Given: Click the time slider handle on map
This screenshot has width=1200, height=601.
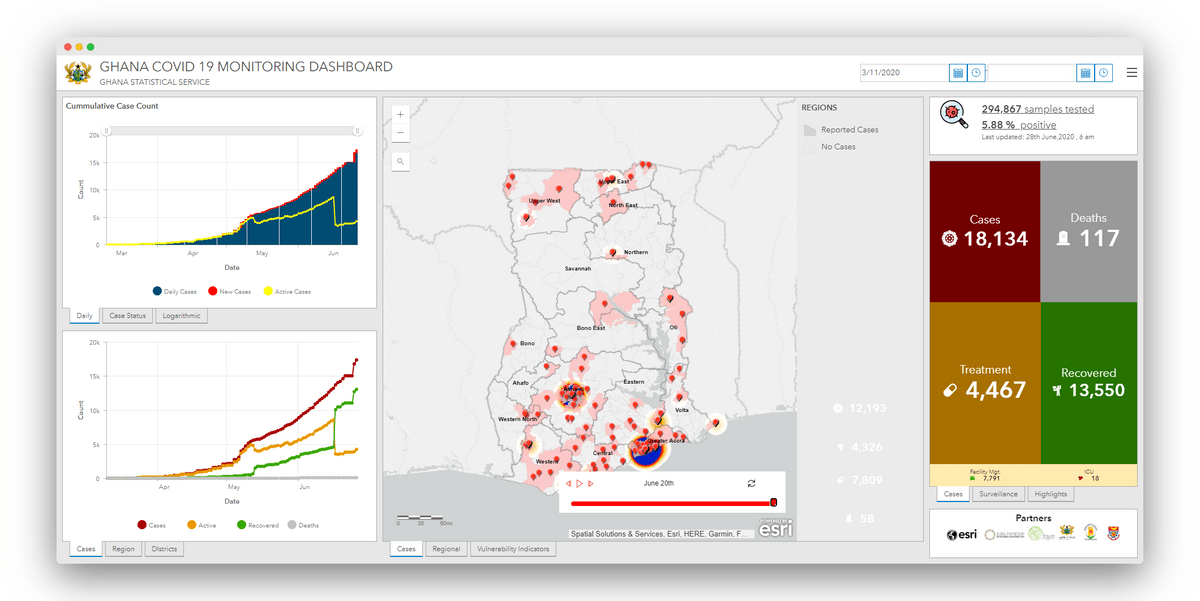Looking at the screenshot, I should (x=773, y=503).
